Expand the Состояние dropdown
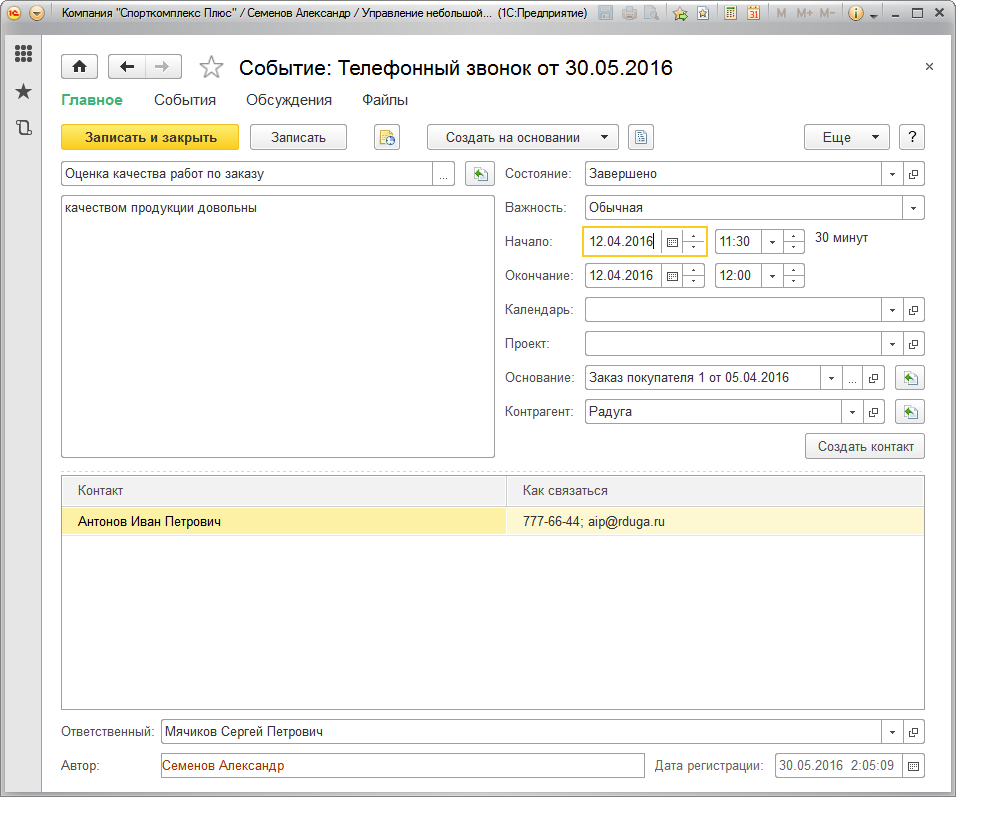This screenshot has width=988, height=829. pos(892,174)
